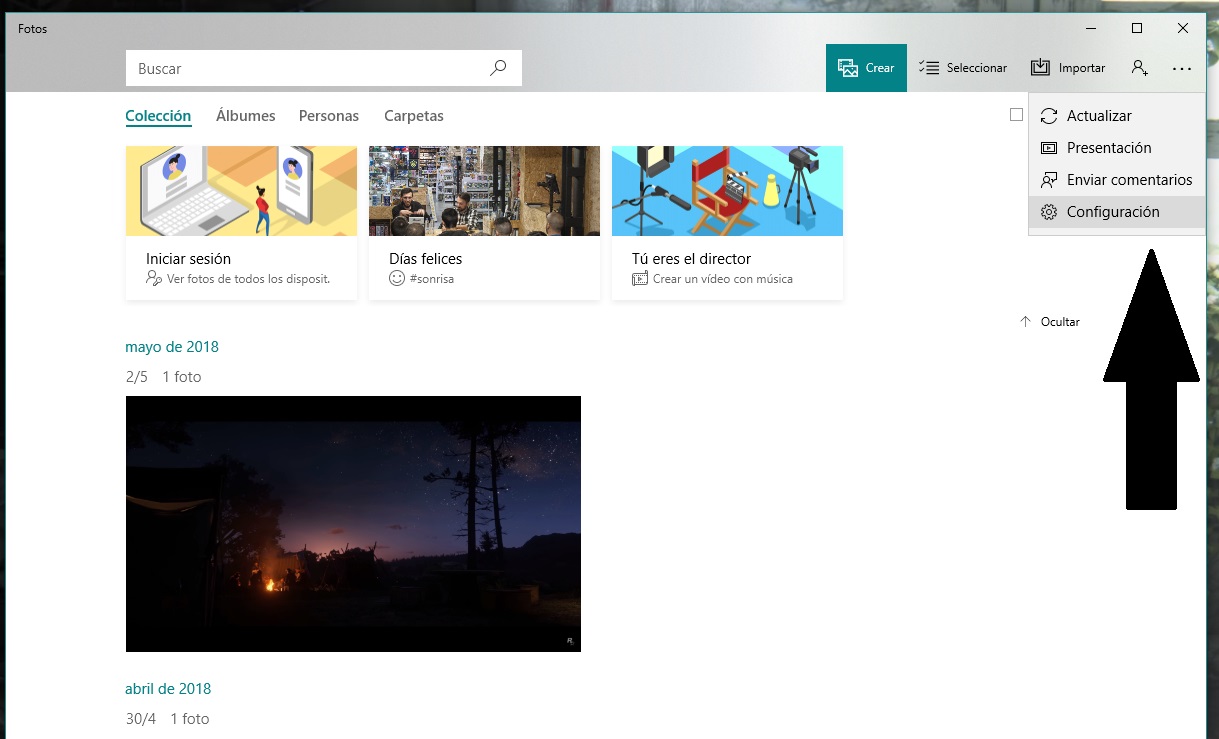The height and width of the screenshot is (739, 1219).
Task: Click the search magnifier icon
Action: point(498,69)
